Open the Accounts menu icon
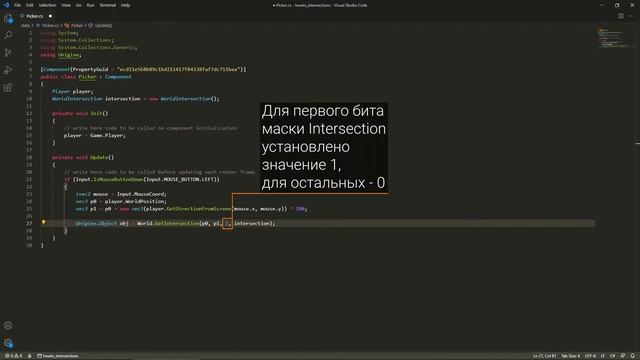 [8, 325]
